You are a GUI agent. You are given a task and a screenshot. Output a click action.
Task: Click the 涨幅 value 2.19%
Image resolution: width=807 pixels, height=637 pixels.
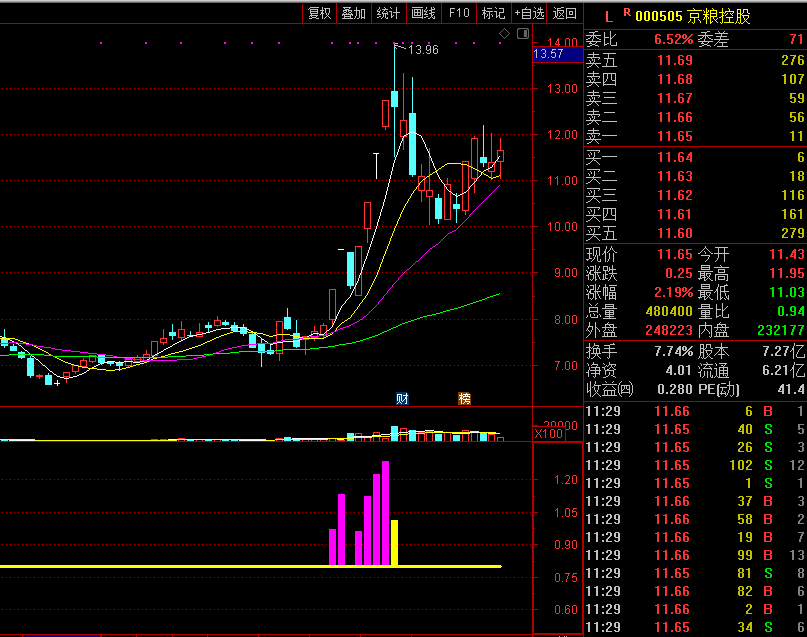tap(674, 293)
